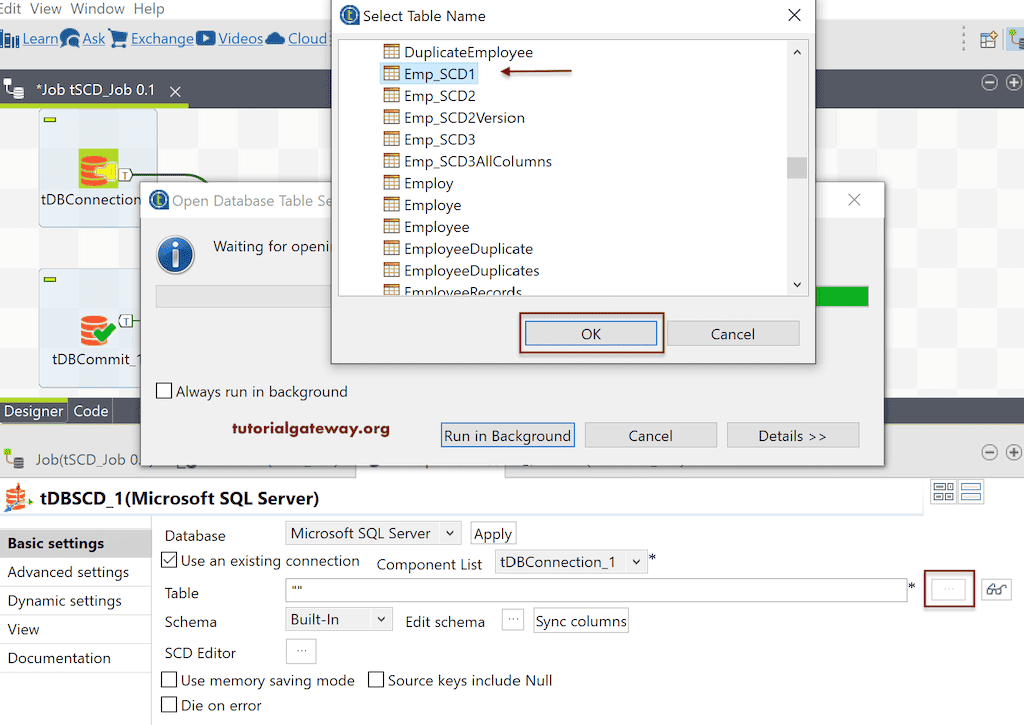Screen dimensions: 1024x725
Task: Click the Run in Background button
Action: (507, 435)
